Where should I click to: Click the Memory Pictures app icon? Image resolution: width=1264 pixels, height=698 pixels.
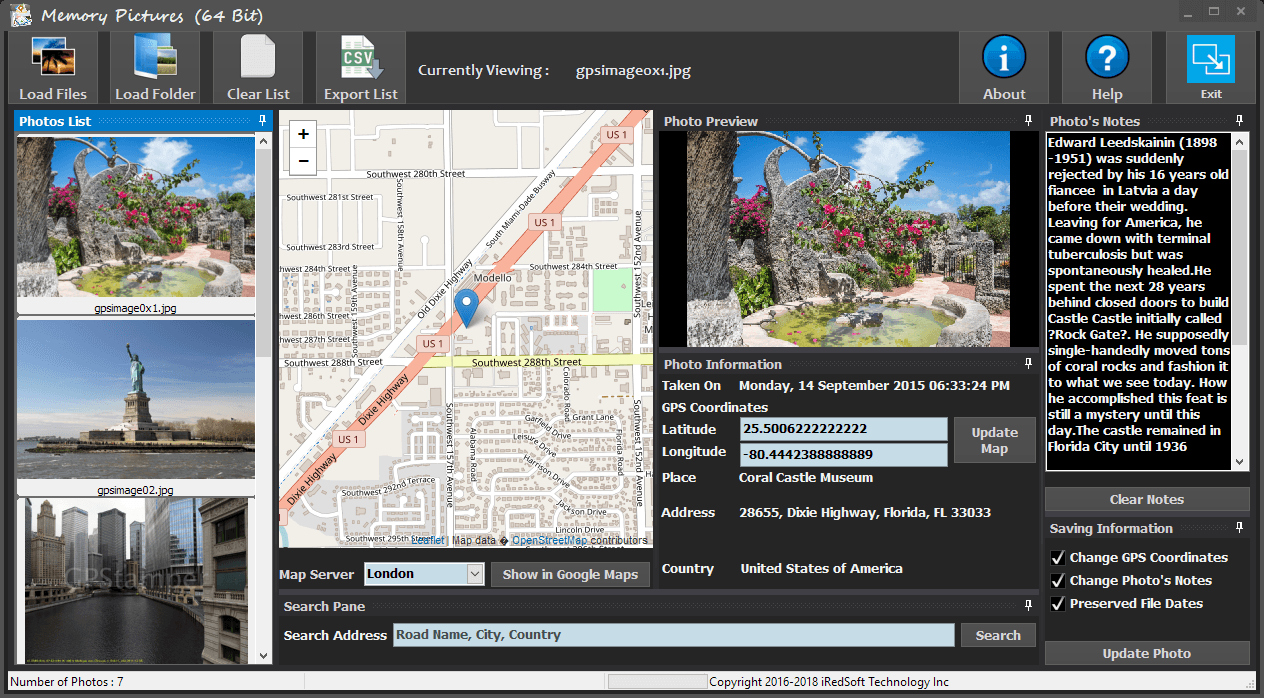(x=20, y=15)
